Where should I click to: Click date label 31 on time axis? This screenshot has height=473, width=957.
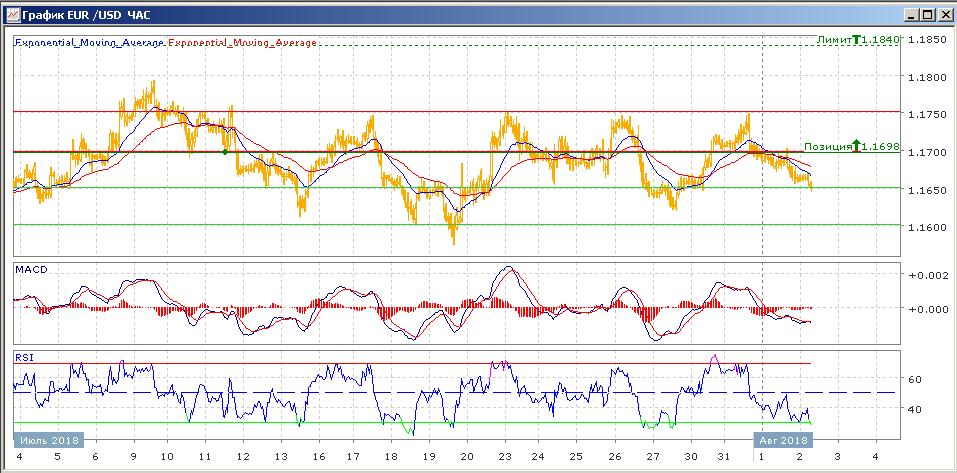click(x=723, y=457)
